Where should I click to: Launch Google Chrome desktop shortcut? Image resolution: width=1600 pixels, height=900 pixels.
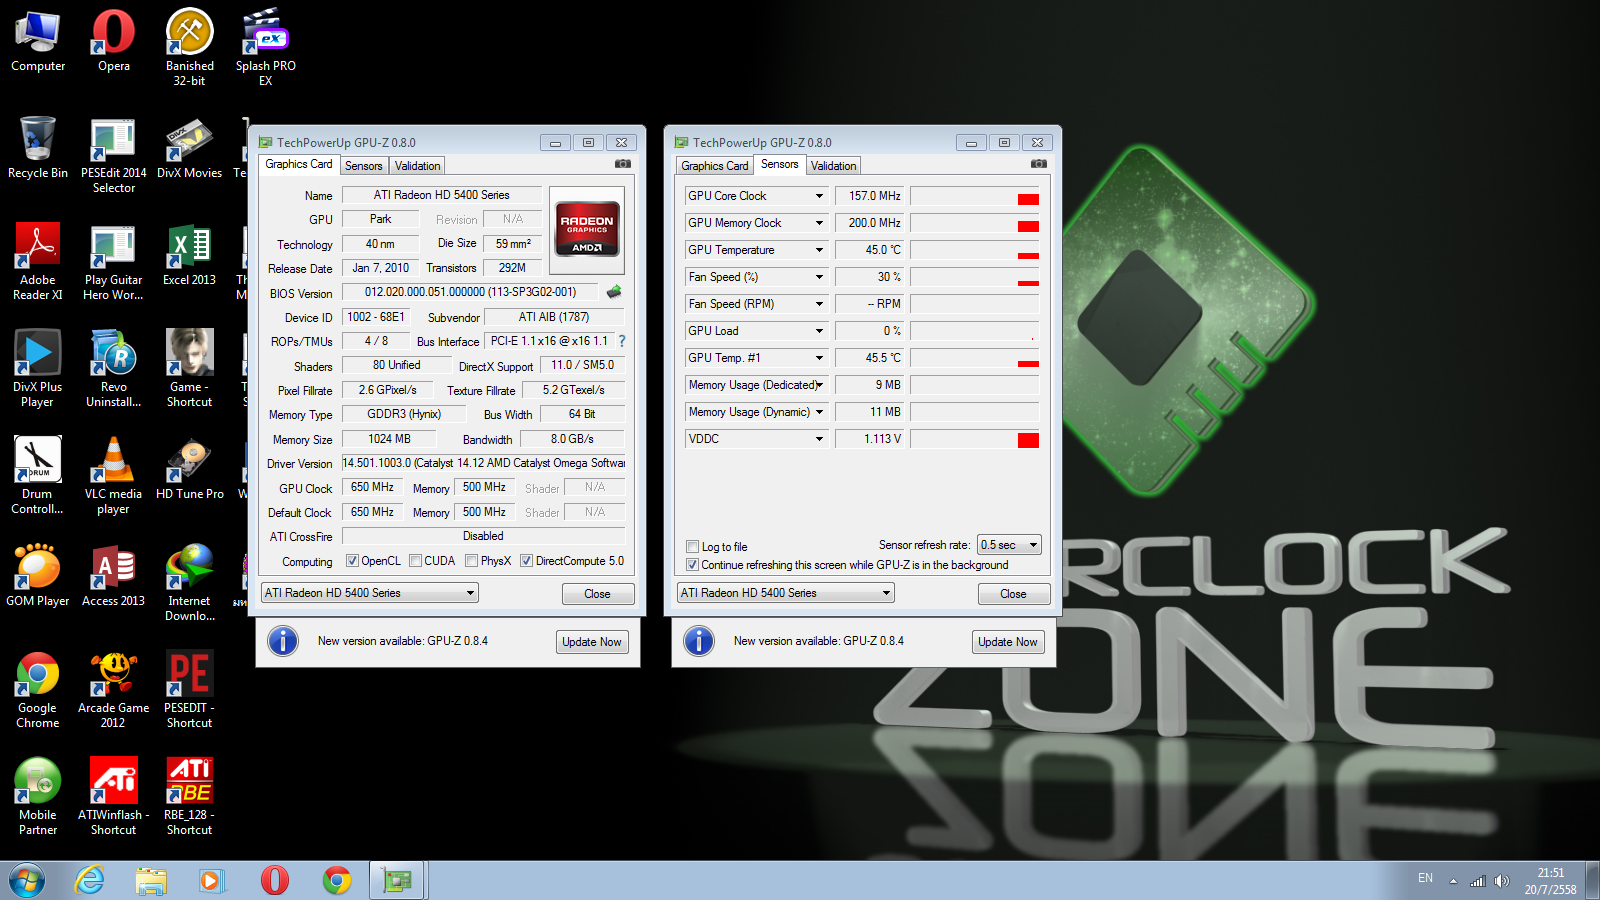point(38,690)
